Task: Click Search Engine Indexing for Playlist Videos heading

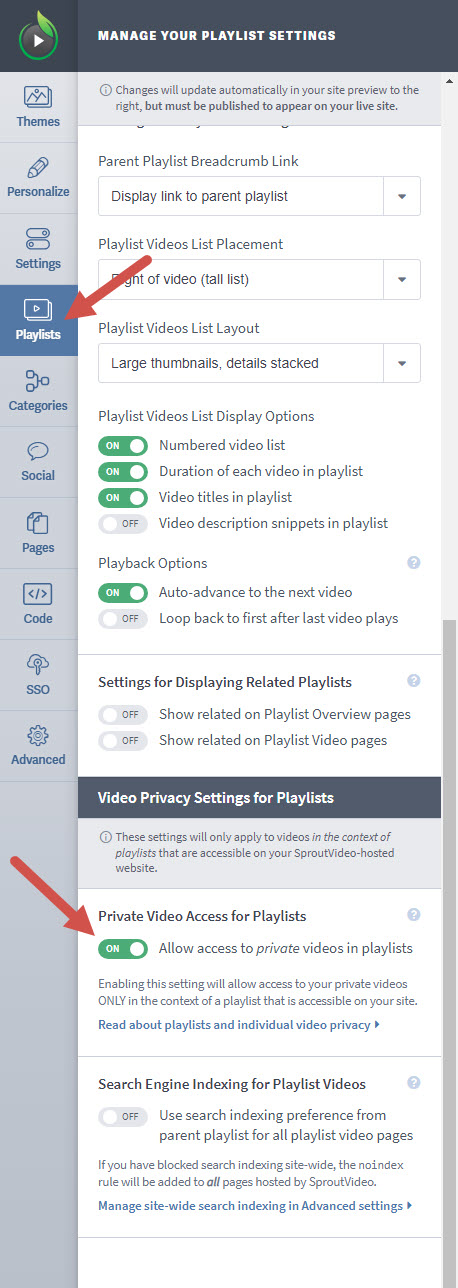Action: (x=232, y=1084)
